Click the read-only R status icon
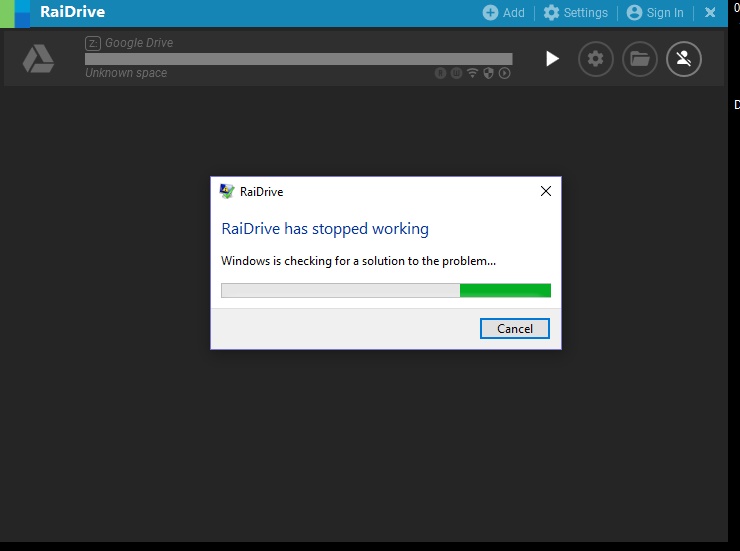The width and height of the screenshot is (740, 551). (x=440, y=73)
